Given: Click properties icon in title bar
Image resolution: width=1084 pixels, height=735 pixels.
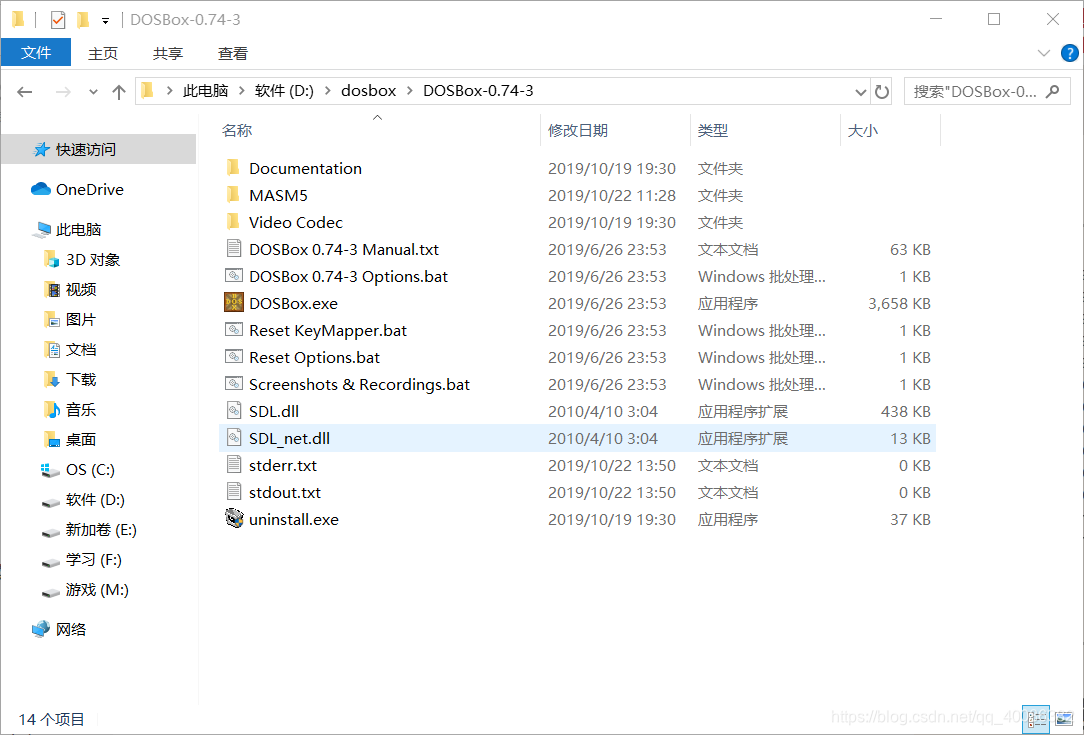Looking at the screenshot, I should coord(58,20).
